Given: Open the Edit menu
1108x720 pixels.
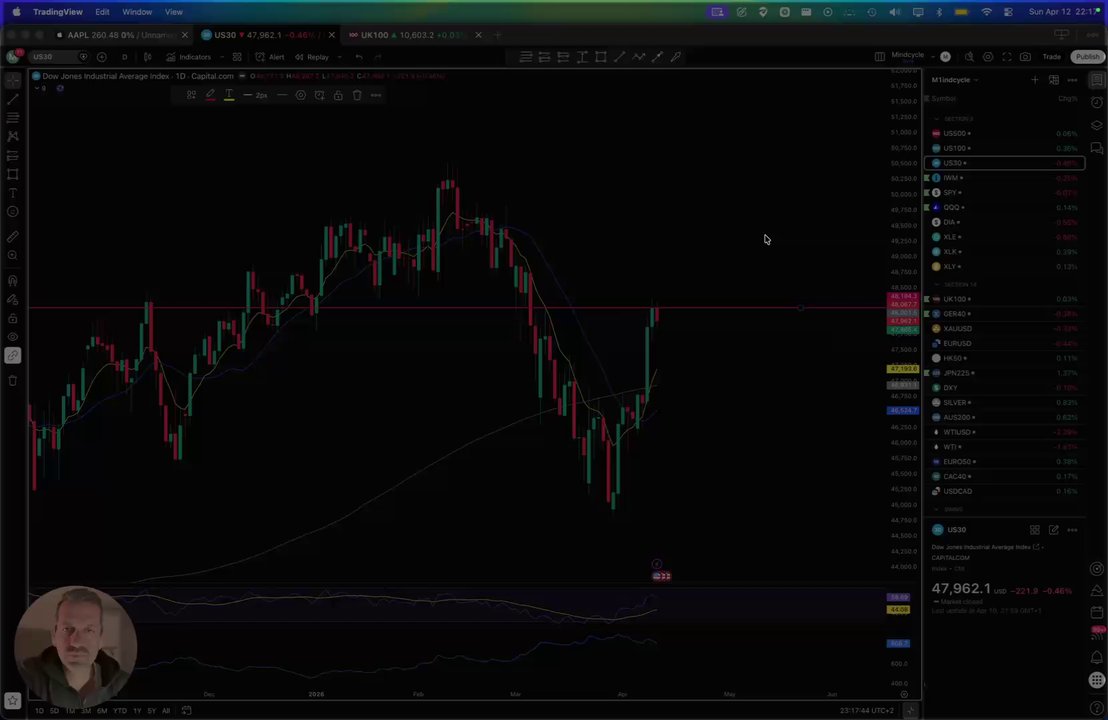Looking at the screenshot, I should (x=102, y=12).
